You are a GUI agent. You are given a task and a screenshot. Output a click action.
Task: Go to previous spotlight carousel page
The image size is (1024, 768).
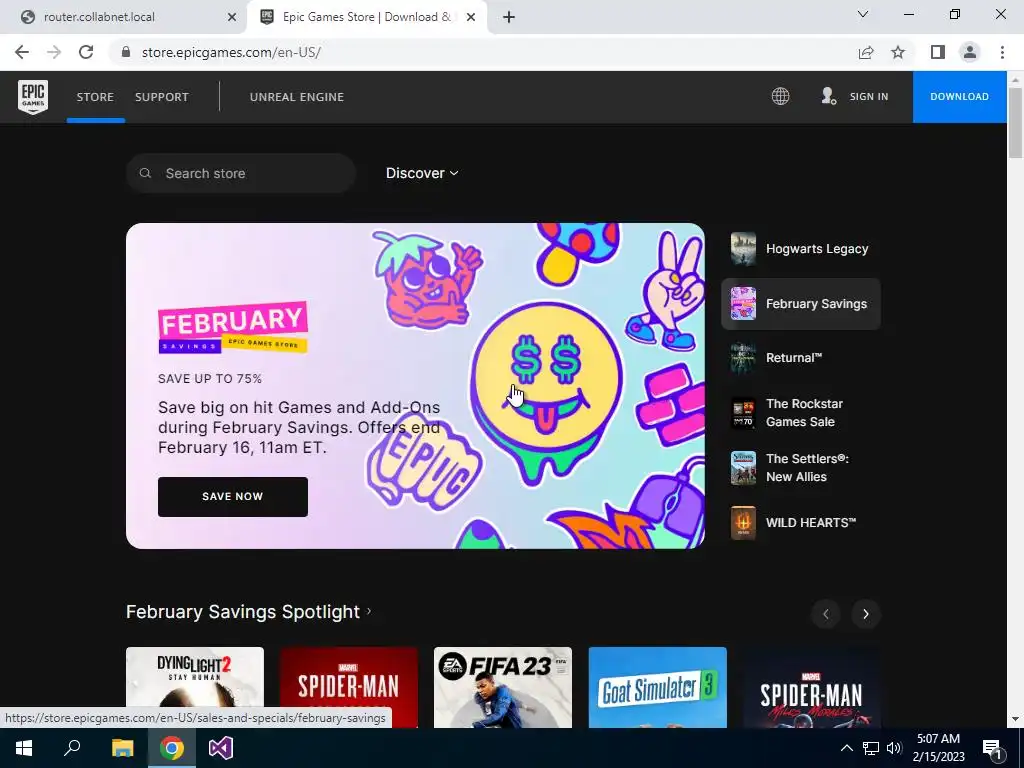coord(825,614)
